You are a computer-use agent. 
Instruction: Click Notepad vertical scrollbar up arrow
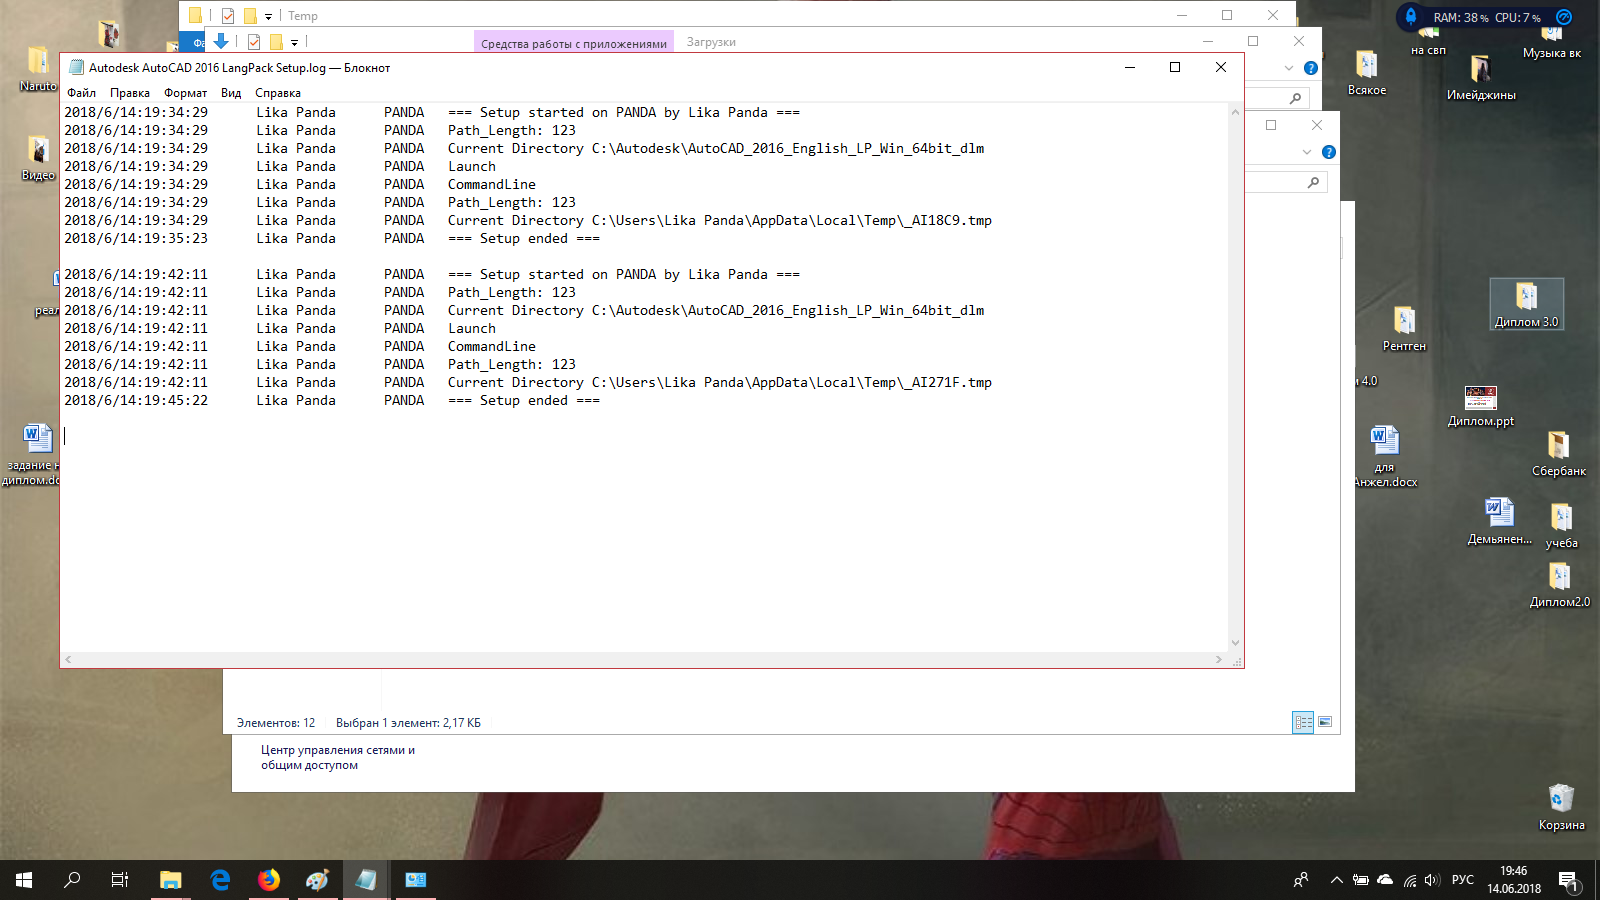click(1235, 112)
